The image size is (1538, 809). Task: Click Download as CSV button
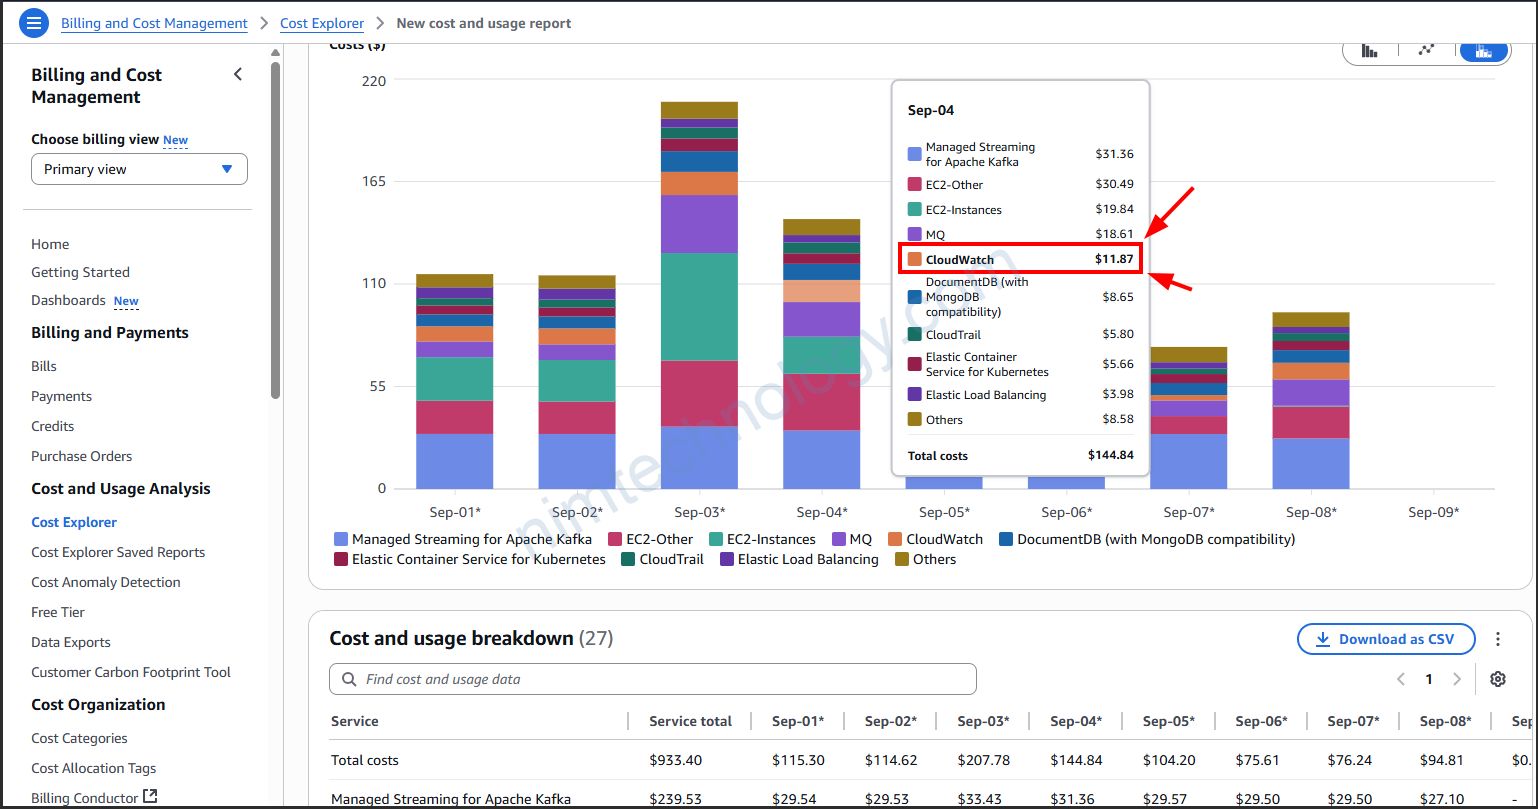click(x=1387, y=639)
